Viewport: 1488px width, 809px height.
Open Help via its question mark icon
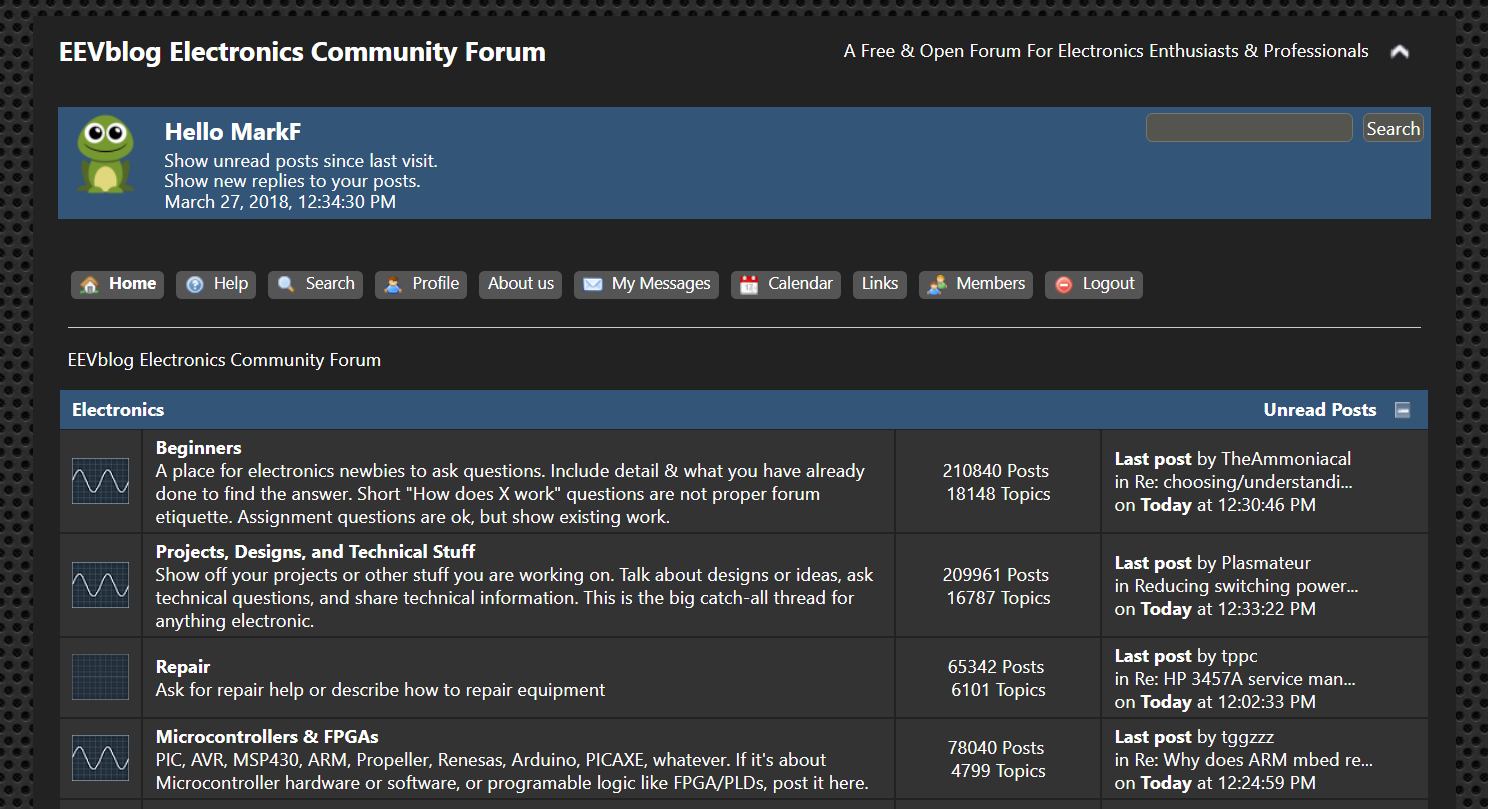click(193, 284)
